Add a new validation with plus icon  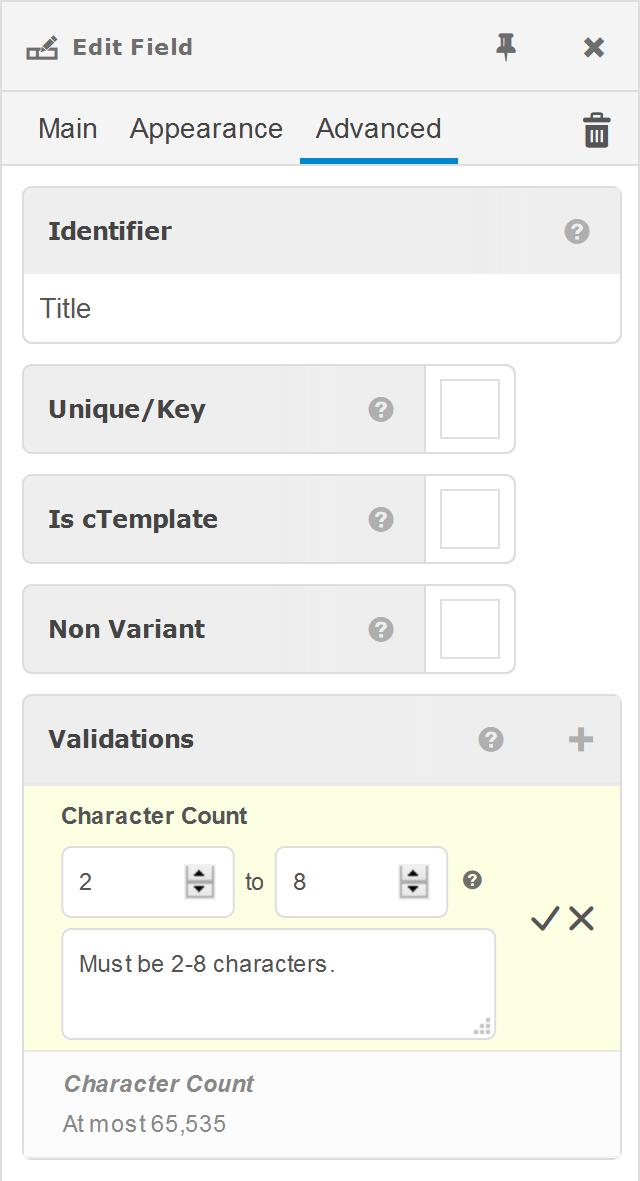pyautogui.click(x=581, y=739)
